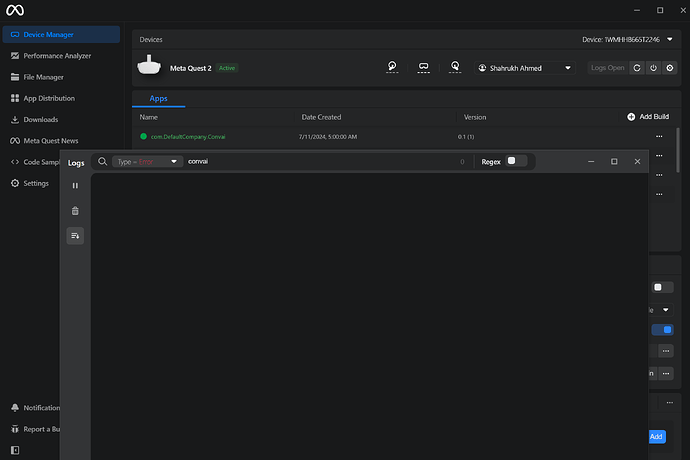Expand the Type = Error filter dropdown
The height and width of the screenshot is (460, 690).
[x=147, y=162]
